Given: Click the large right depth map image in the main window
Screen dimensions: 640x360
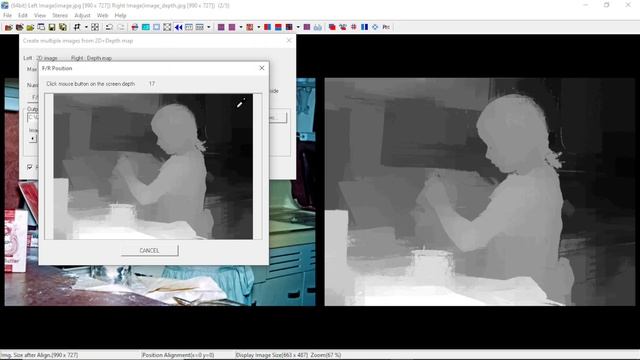Looking at the screenshot, I should [480, 192].
